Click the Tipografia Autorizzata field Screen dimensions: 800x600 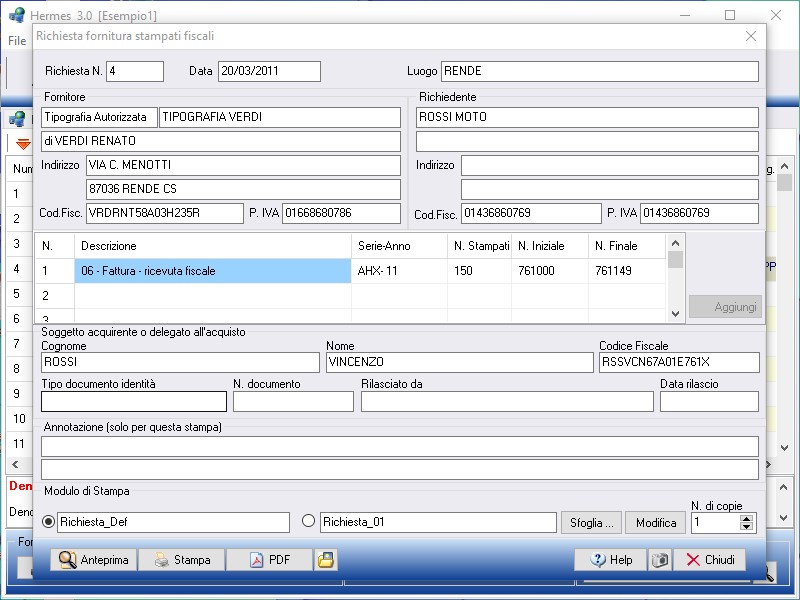tap(99, 117)
